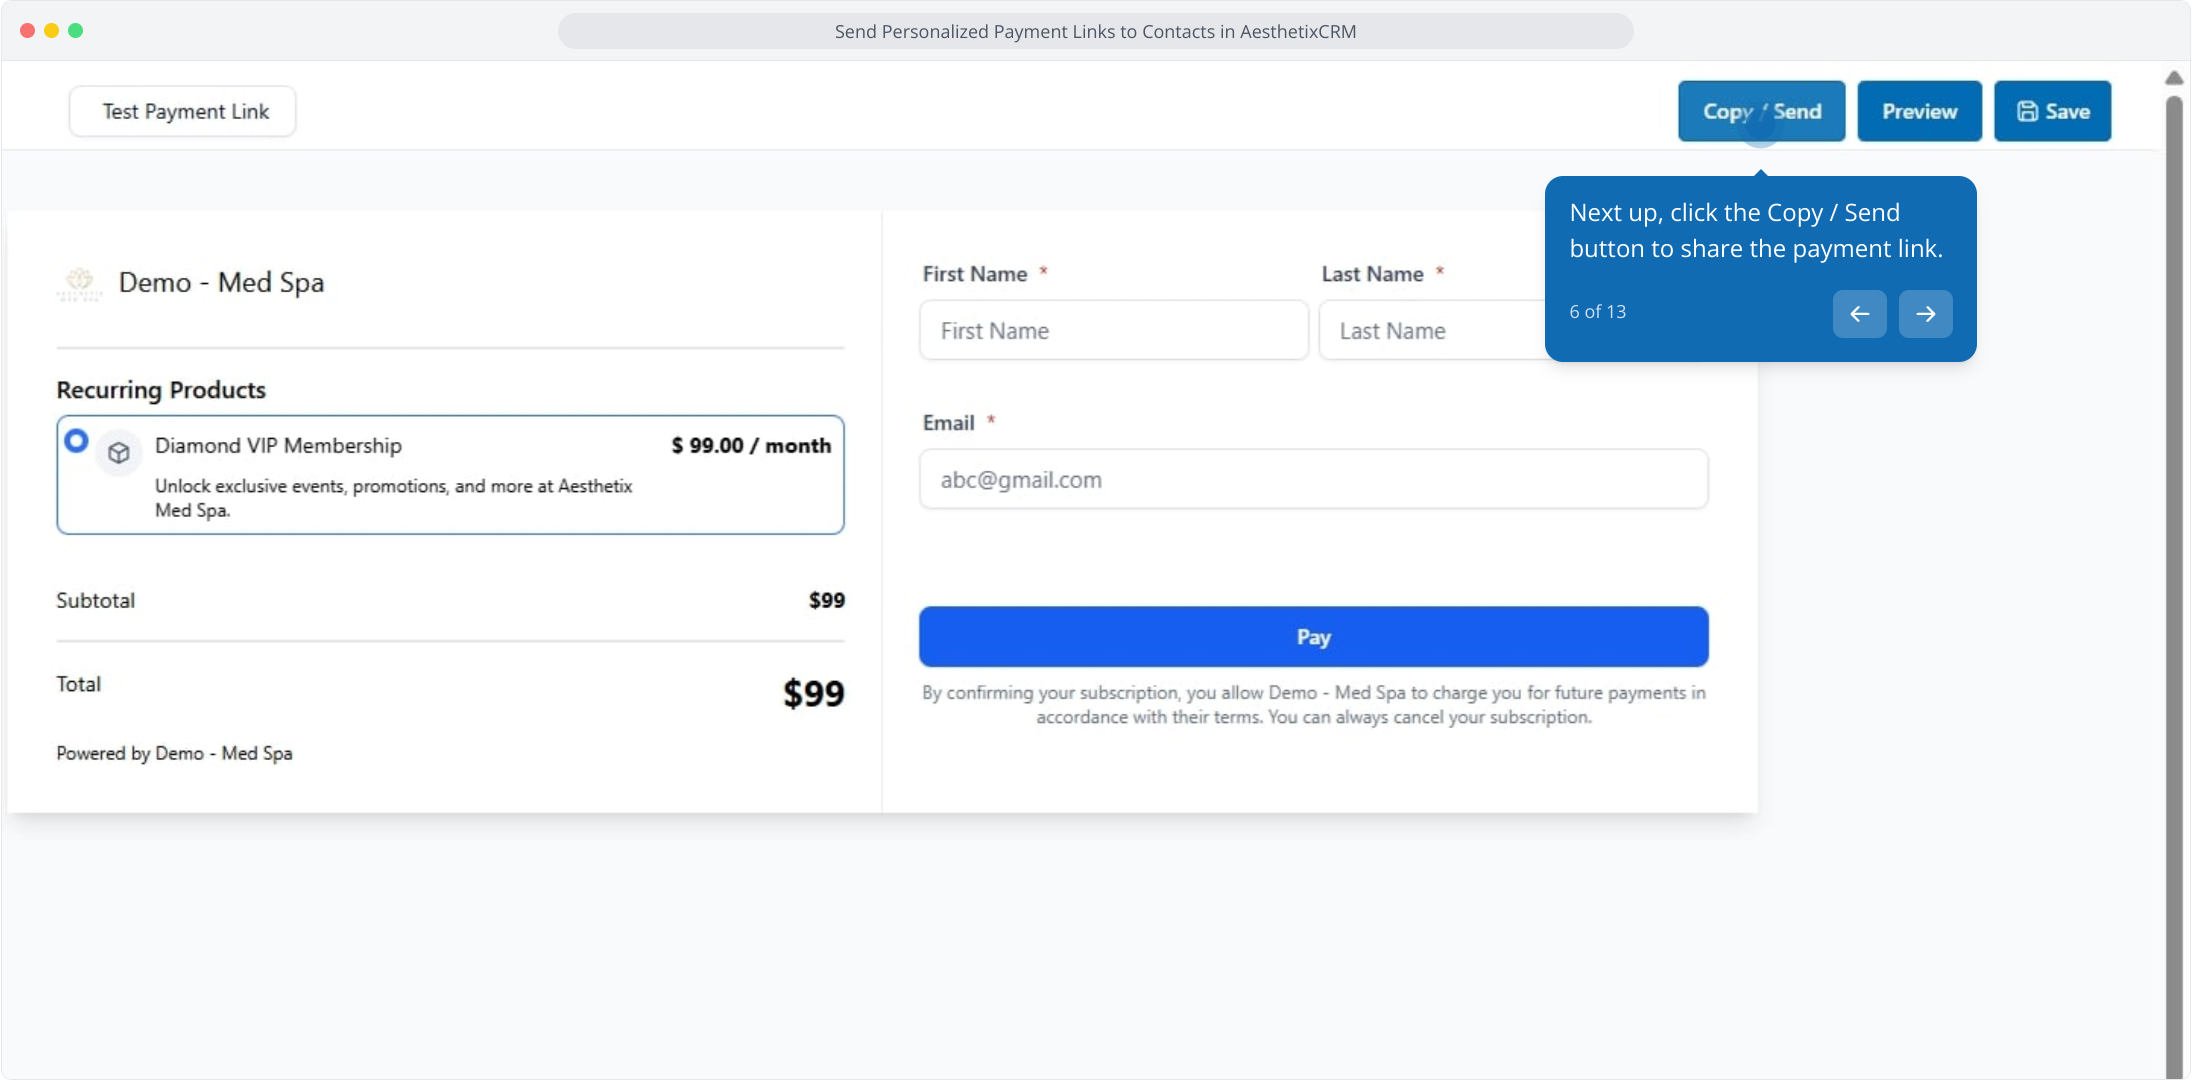Click the $ 99.00 / month price
The image size is (2192, 1080).
[x=750, y=446]
